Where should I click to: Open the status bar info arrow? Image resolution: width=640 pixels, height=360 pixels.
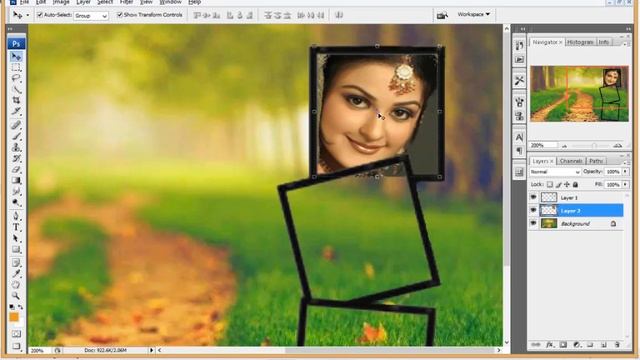[x=151, y=350]
